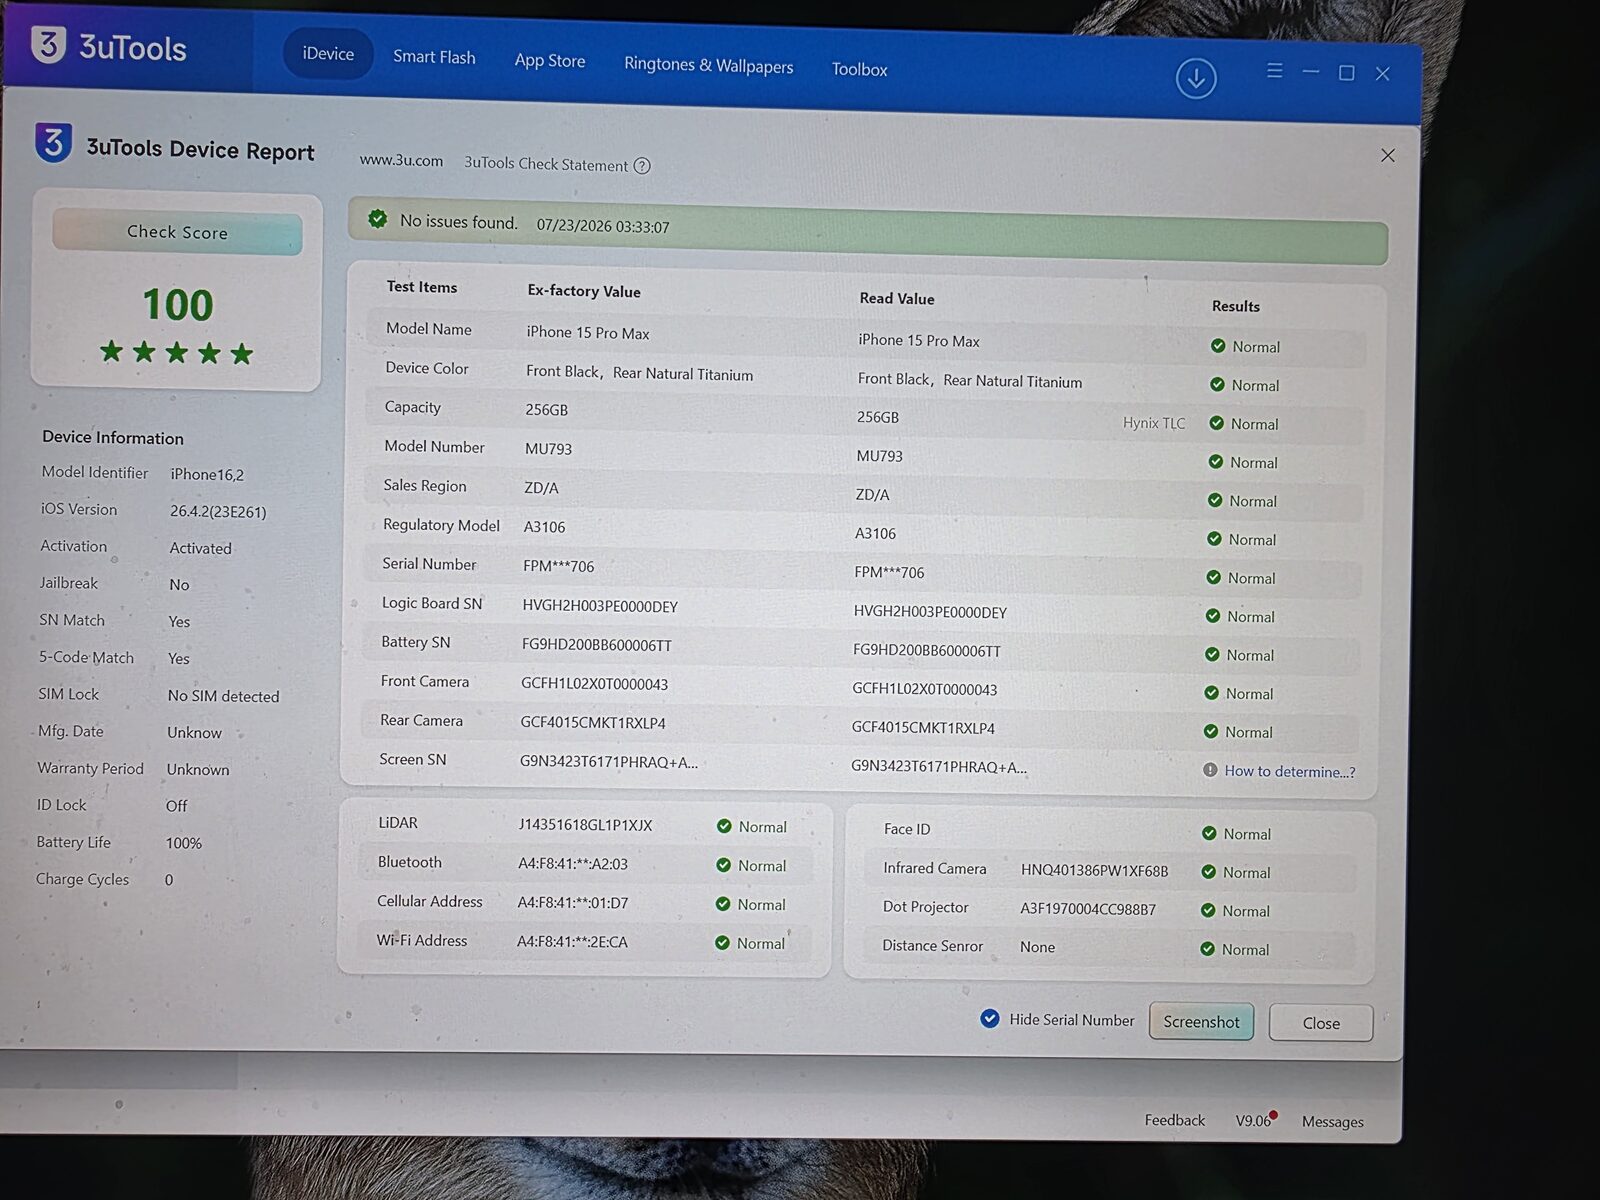Viewport: 1600px width, 1200px height.
Task: Open the How to determine link
Action: tap(1290, 771)
